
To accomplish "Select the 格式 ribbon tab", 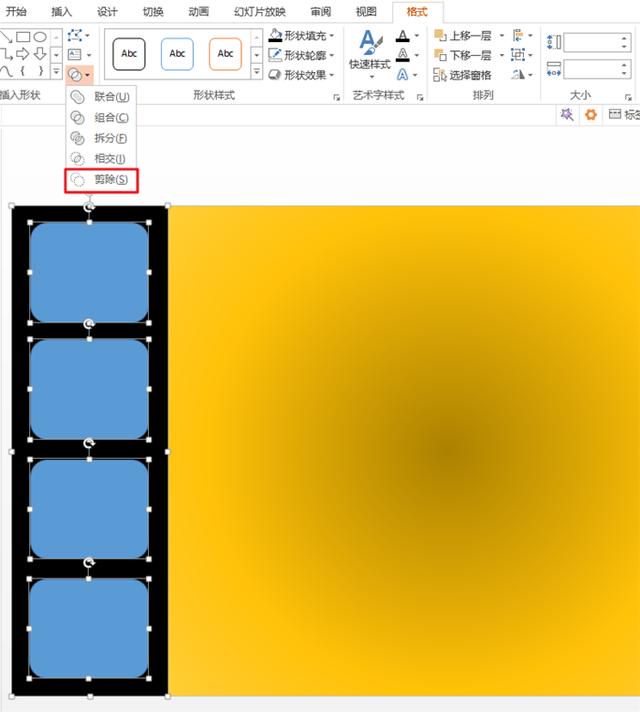I will coord(417,11).
